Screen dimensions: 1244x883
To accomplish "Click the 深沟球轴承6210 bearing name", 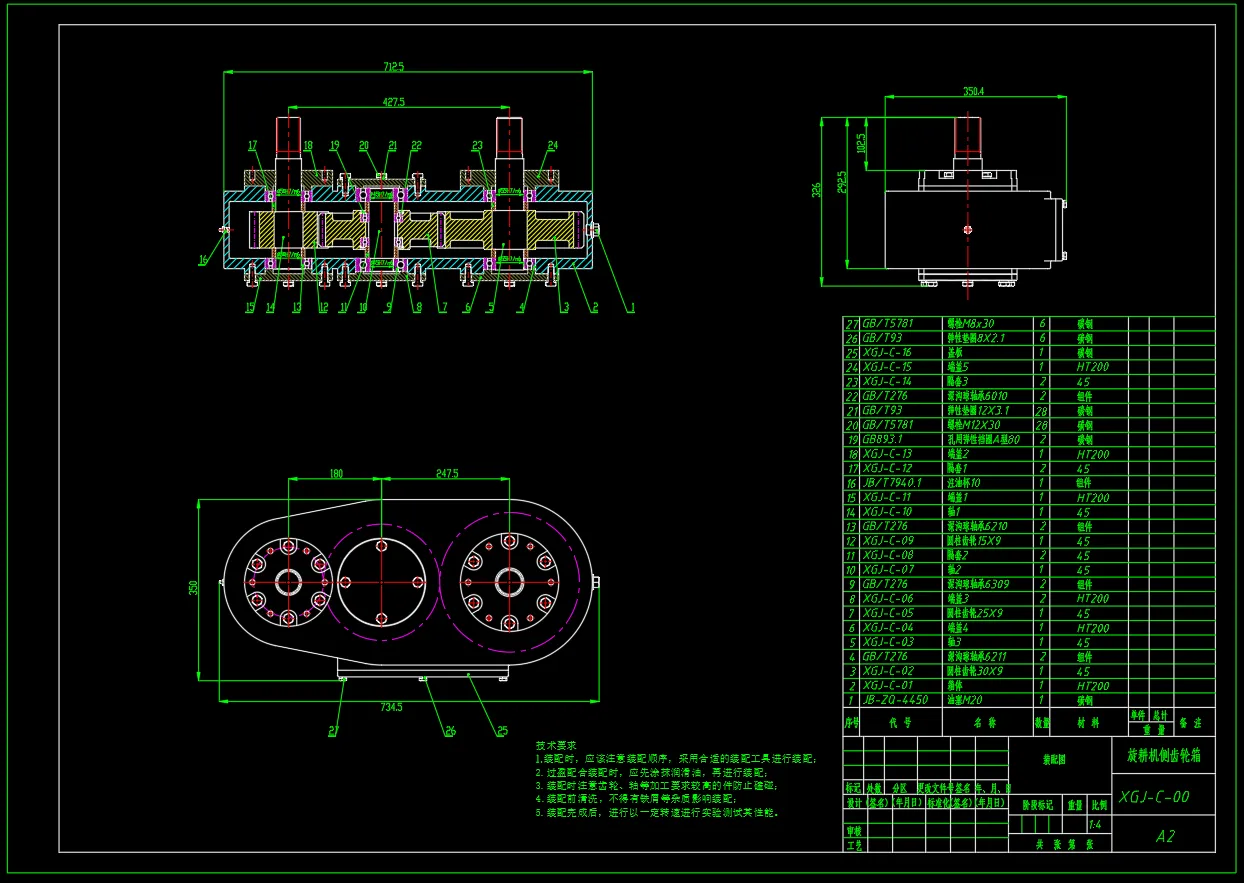I will point(977,527).
